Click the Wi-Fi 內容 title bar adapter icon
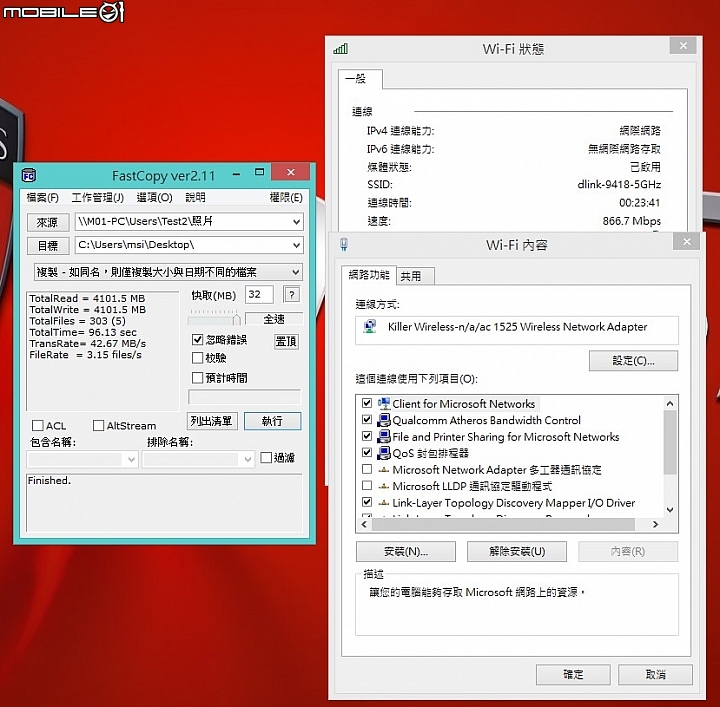 343,244
